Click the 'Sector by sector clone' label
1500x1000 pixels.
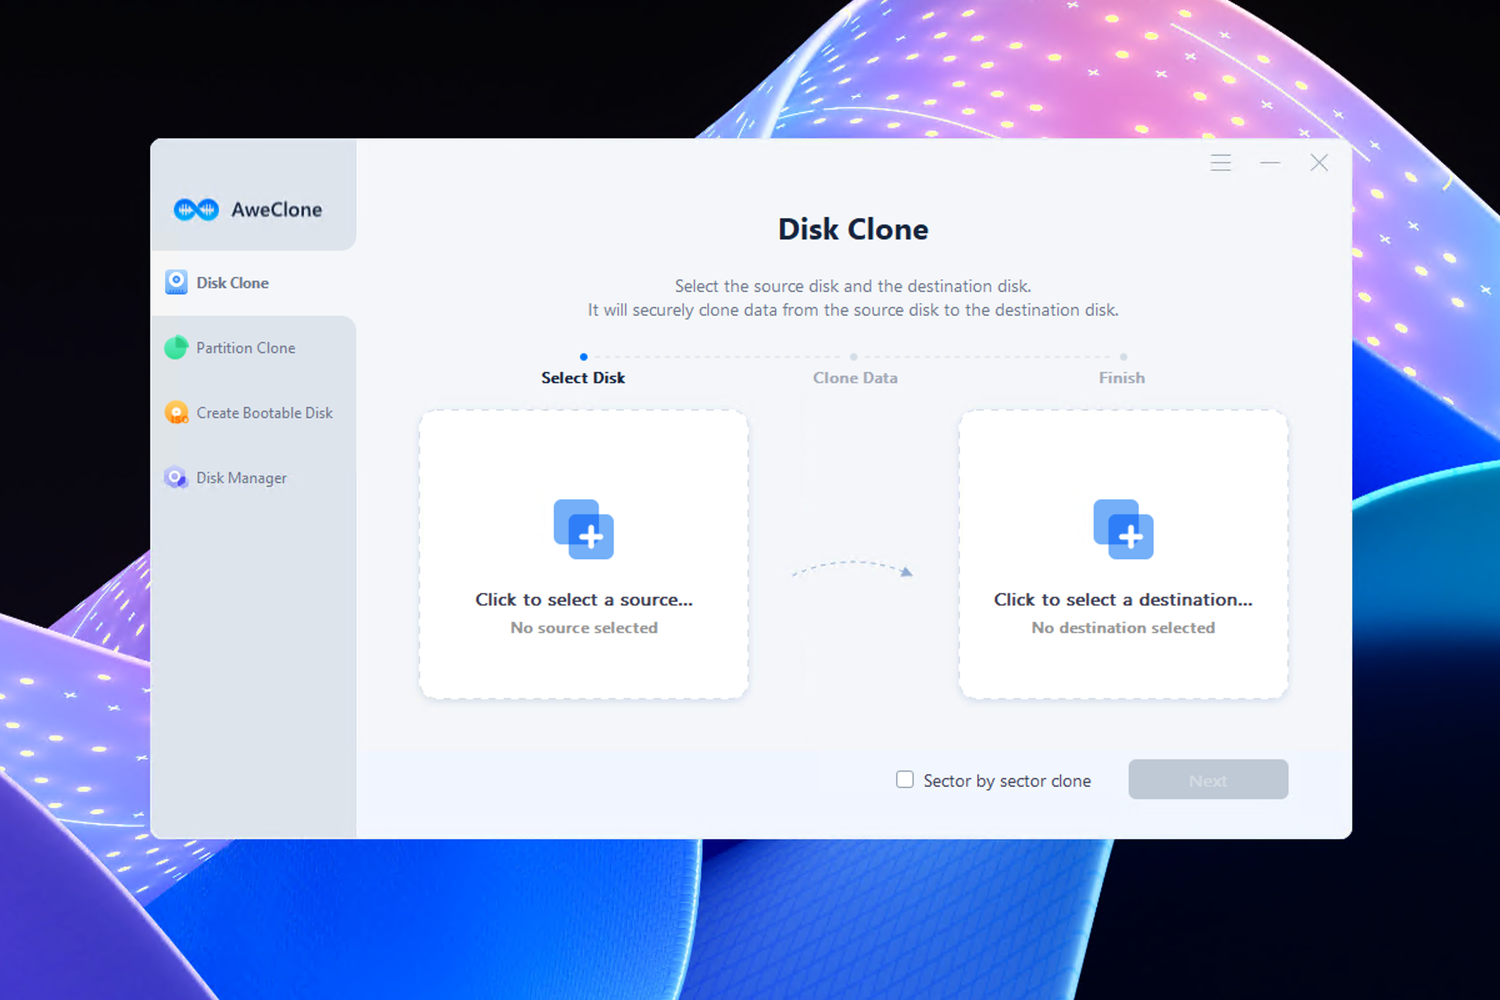1007,781
